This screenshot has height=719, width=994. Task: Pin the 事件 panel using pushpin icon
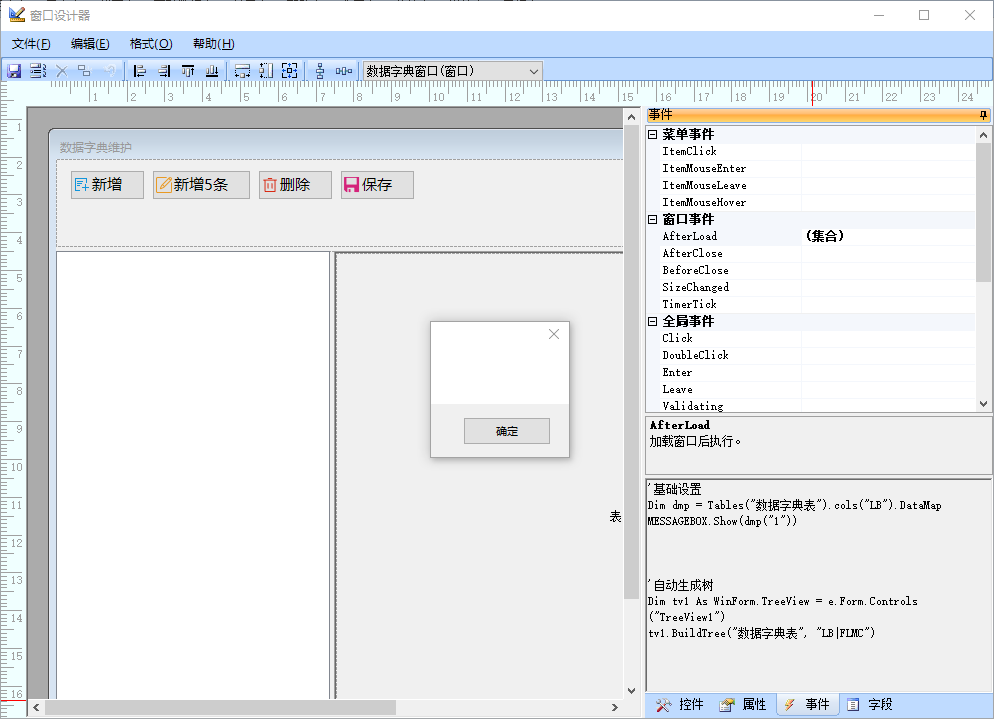[982, 115]
